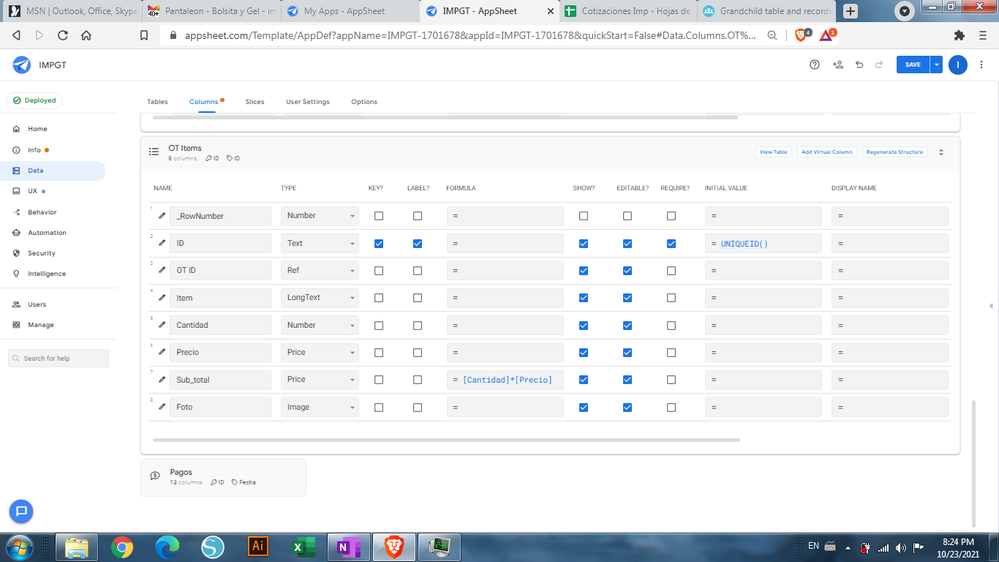This screenshot has height=562, width=999.
Task: Uncheck EDITABLE for the Item column
Action: 627,298
